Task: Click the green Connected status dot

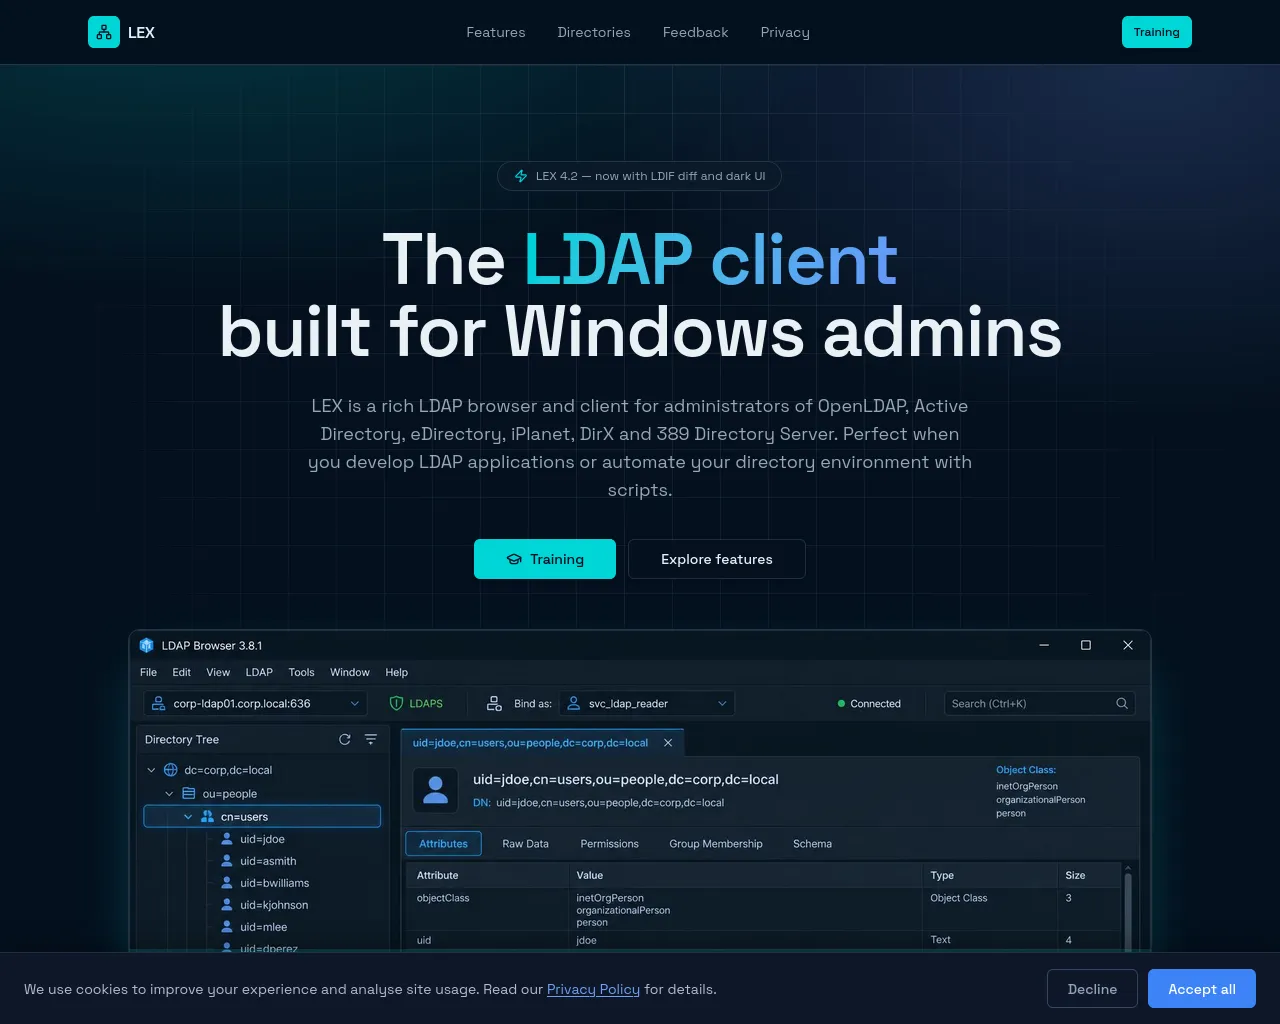Action: pyautogui.click(x=841, y=704)
